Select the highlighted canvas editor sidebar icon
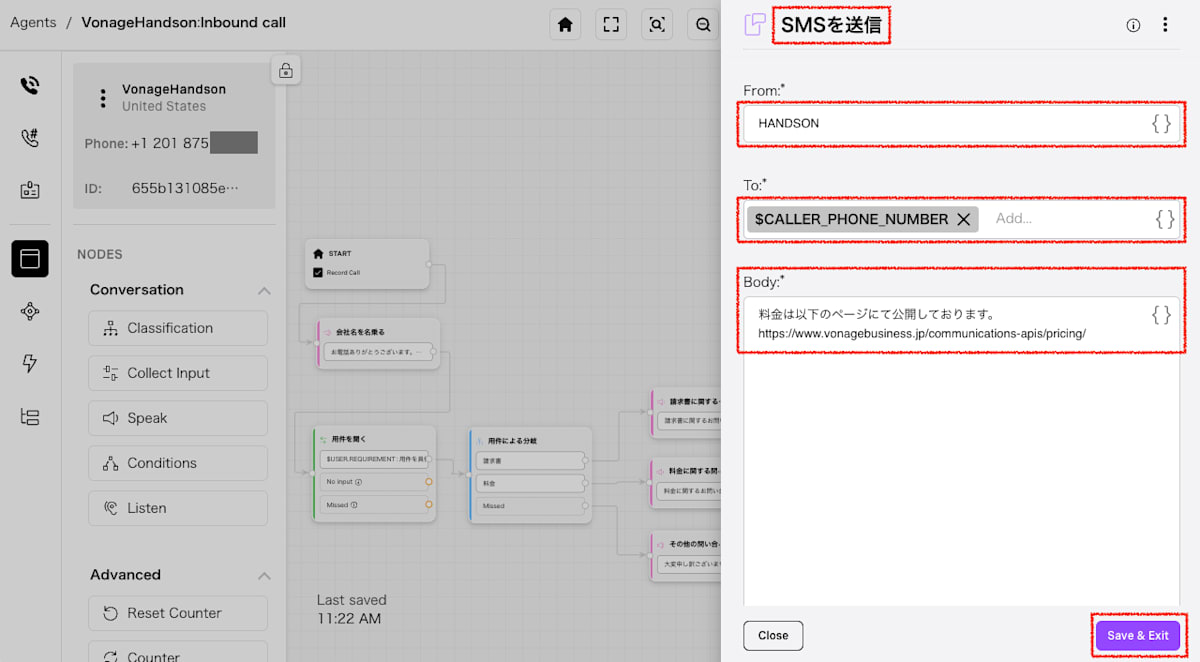 [30, 259]
